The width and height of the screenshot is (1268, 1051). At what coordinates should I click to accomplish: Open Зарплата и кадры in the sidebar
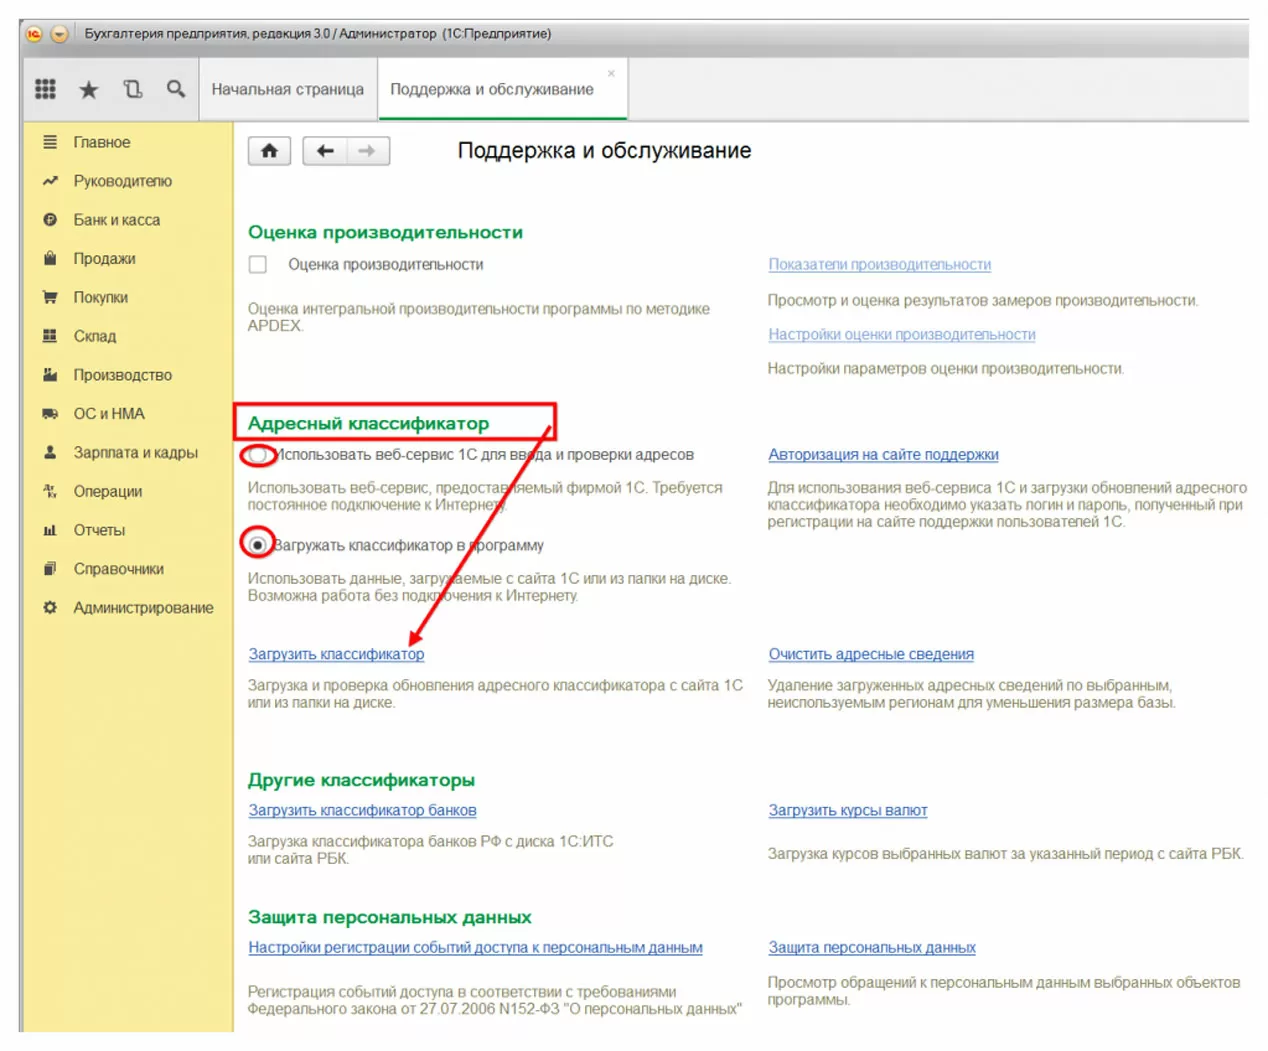point(135,453)
